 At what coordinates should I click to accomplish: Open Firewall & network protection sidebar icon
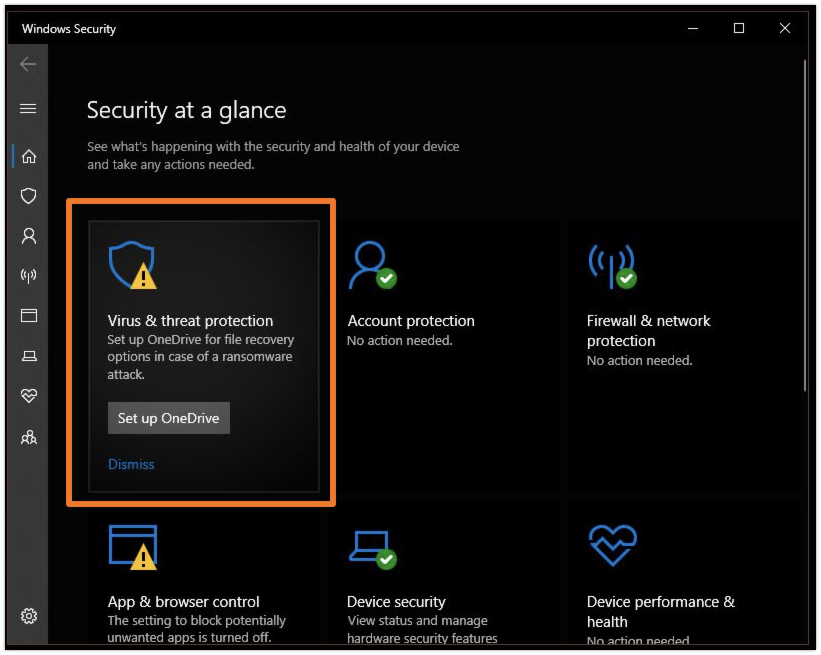point(29,276)
